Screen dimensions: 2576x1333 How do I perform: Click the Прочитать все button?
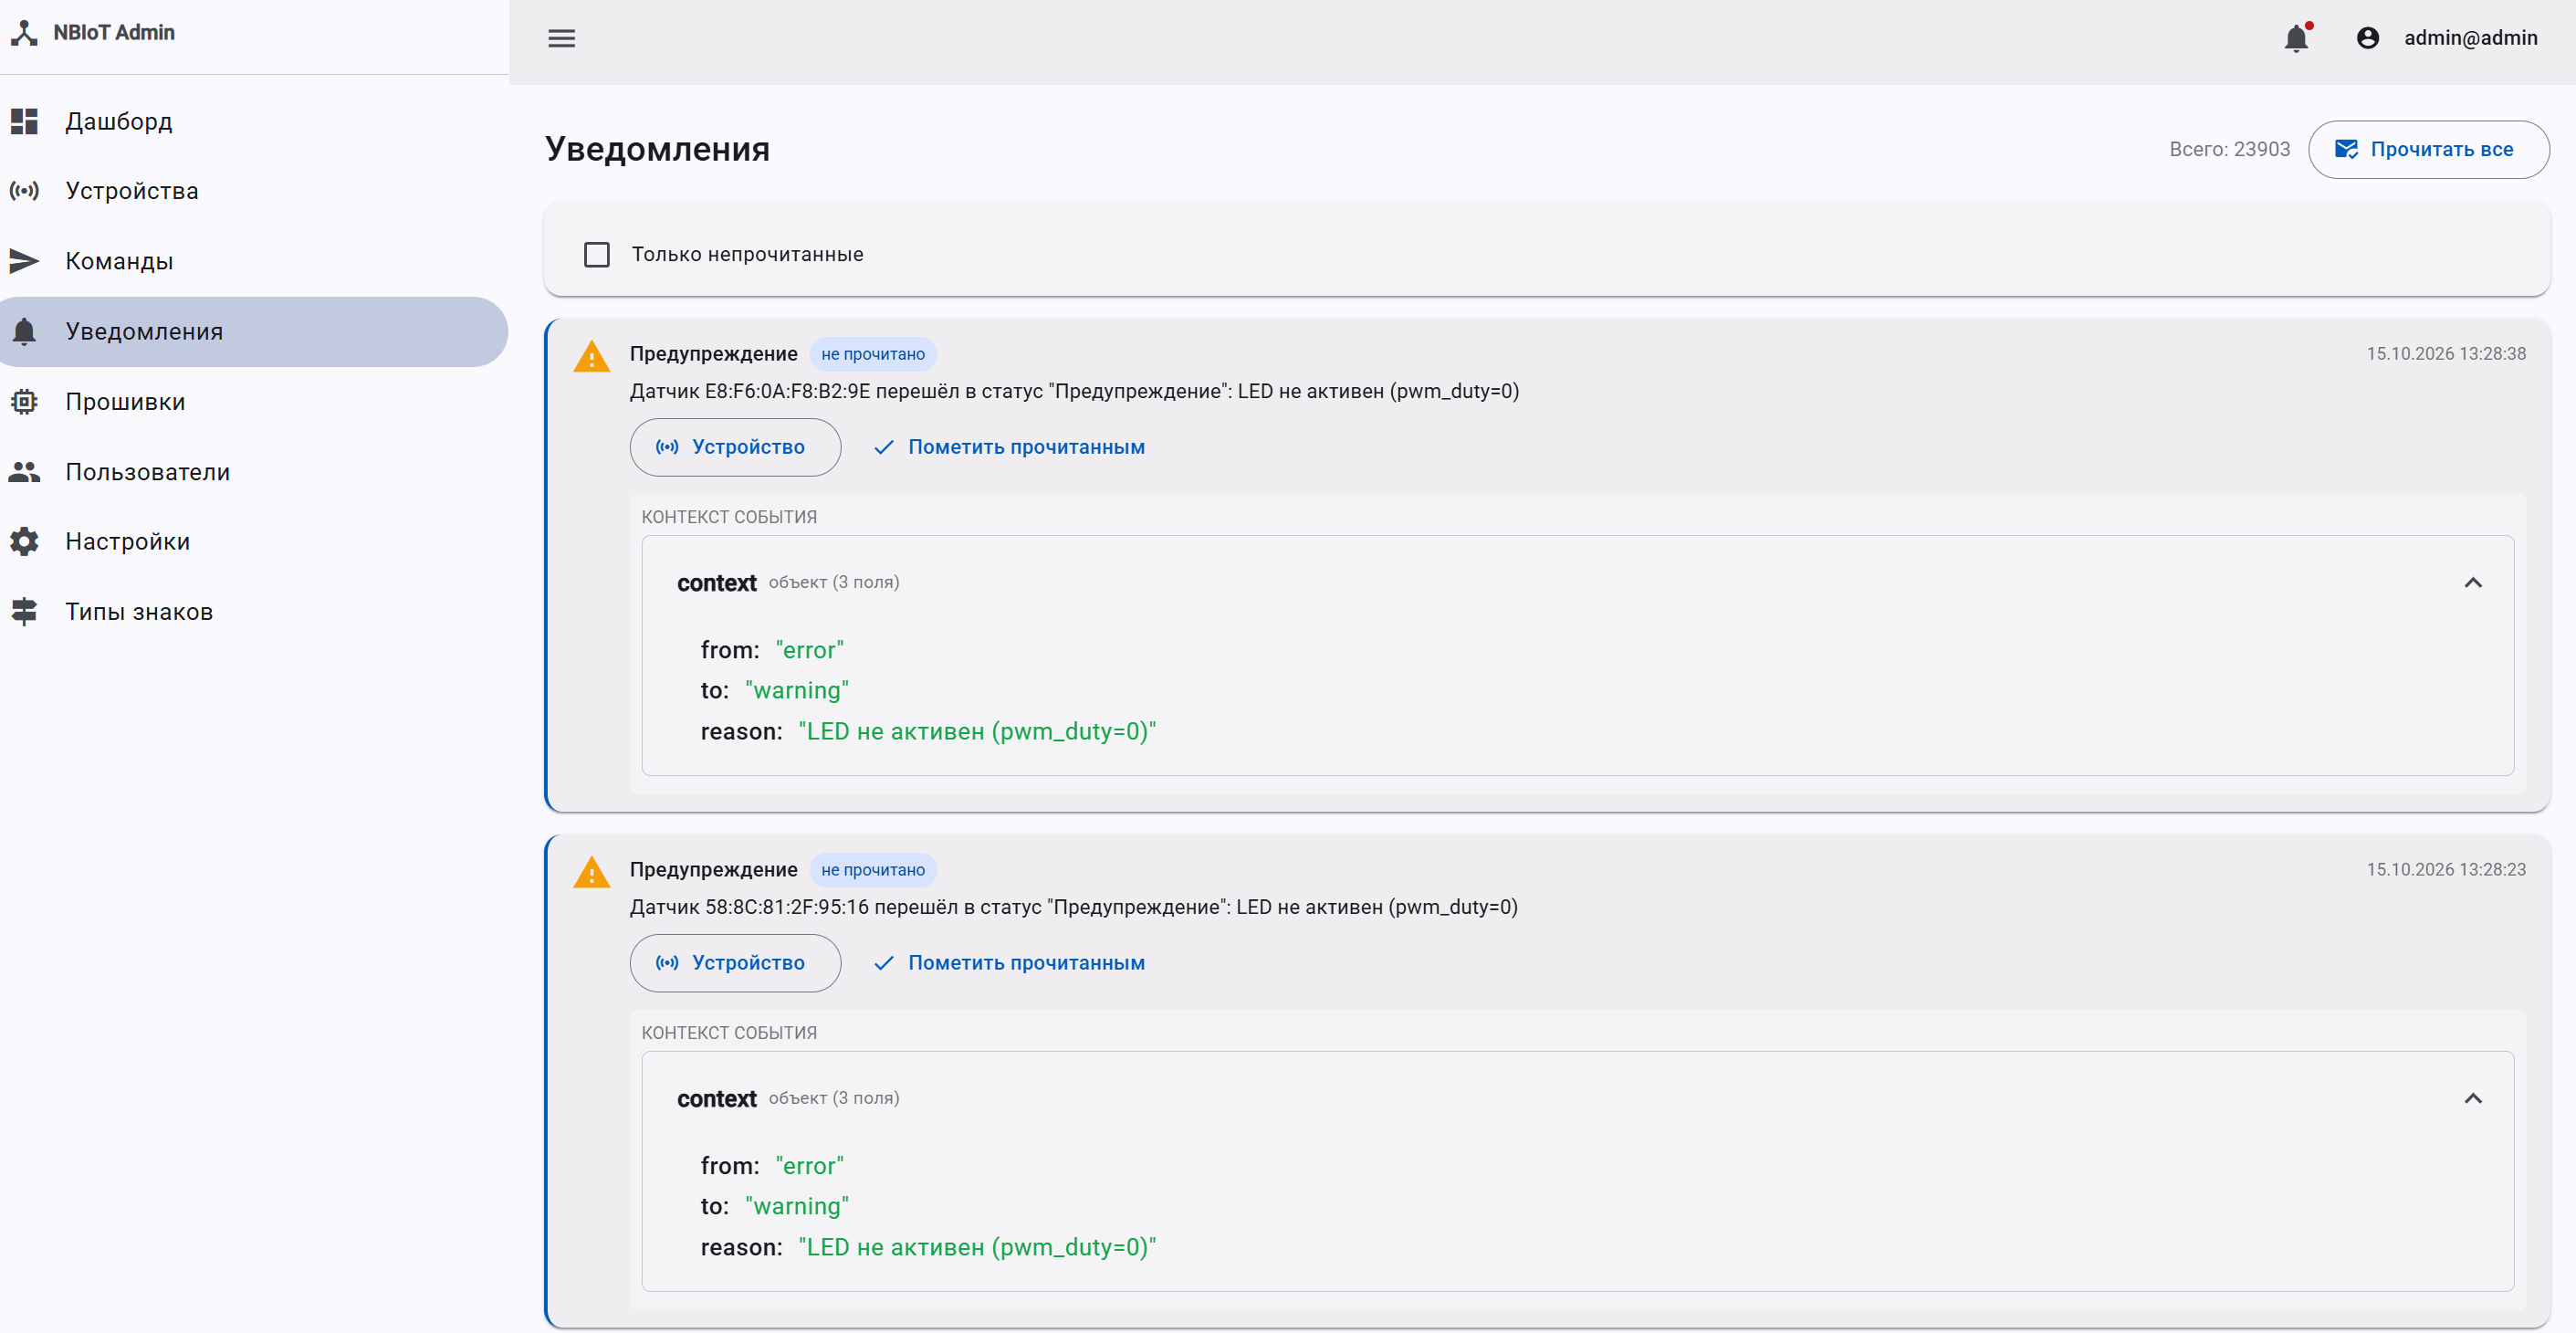click(2428, 150)
